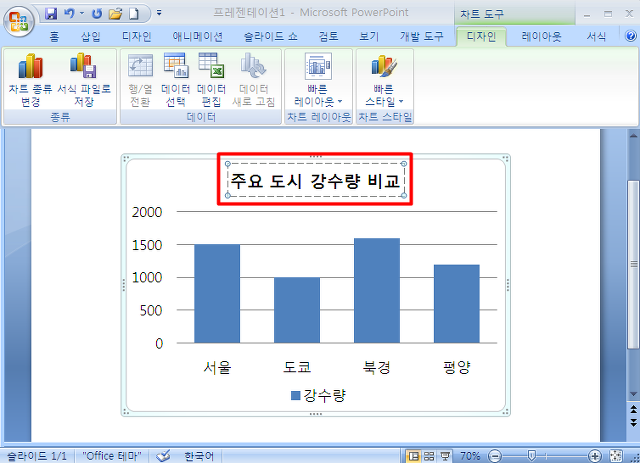Switch to Slide Sorter view button
Screen dimensions: 640x463
429,456
